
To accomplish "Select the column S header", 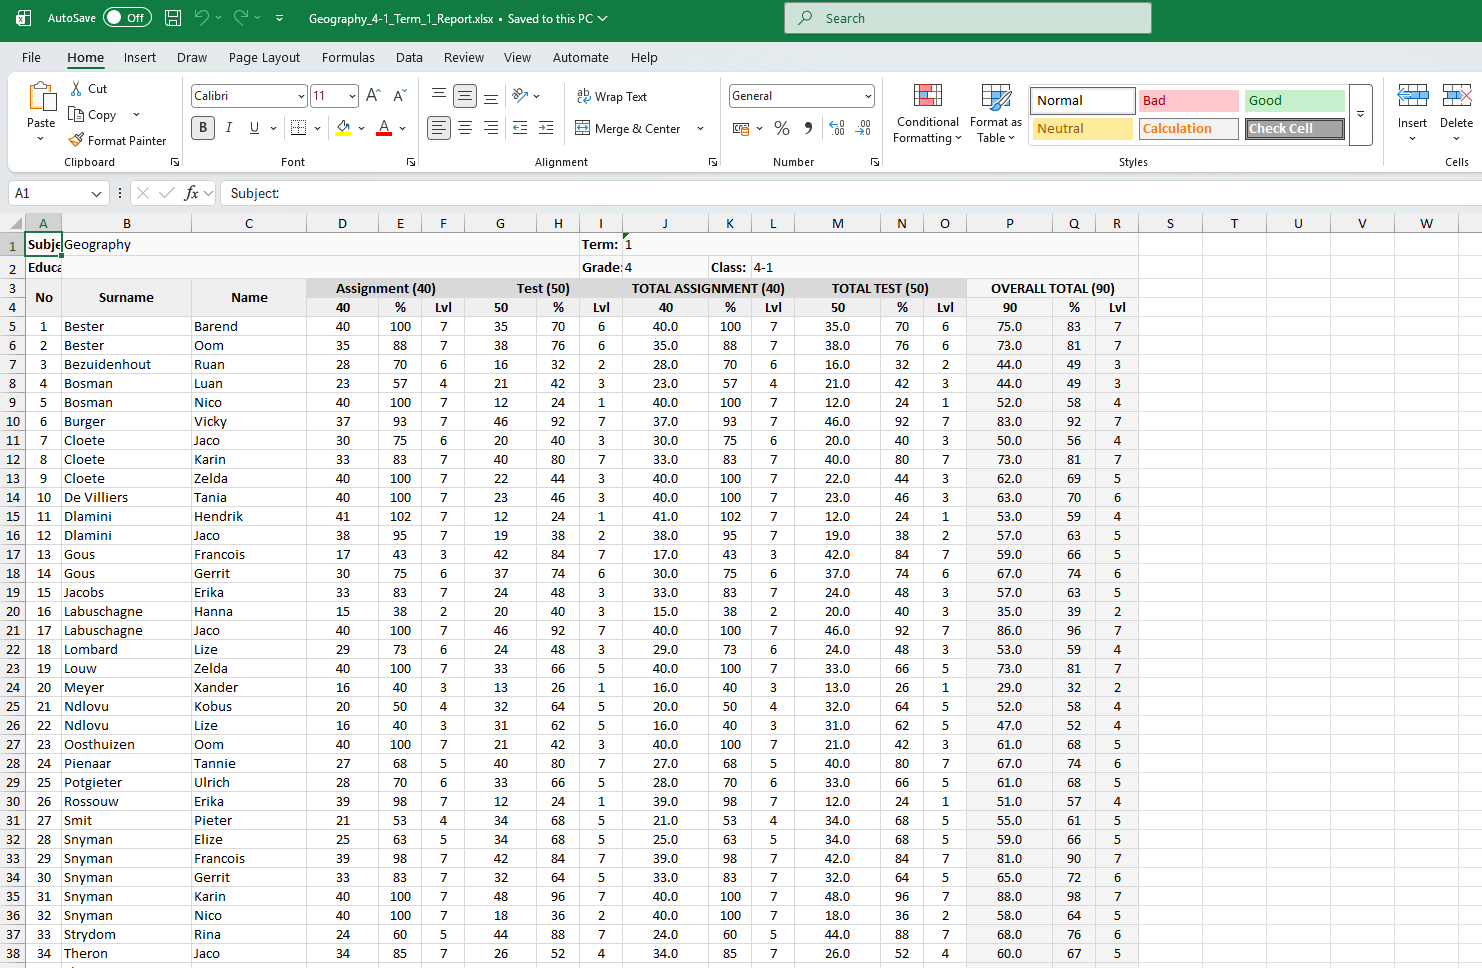I will click(1170, 223).
